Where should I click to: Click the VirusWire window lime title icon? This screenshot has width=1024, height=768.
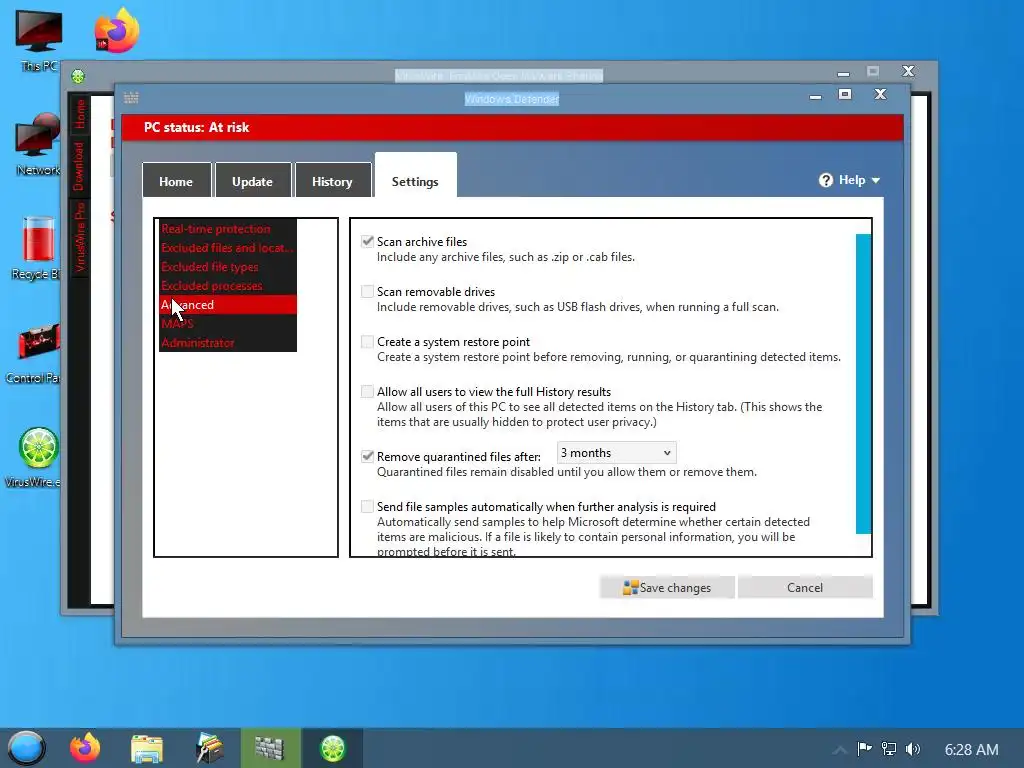[x=78, y=76]
